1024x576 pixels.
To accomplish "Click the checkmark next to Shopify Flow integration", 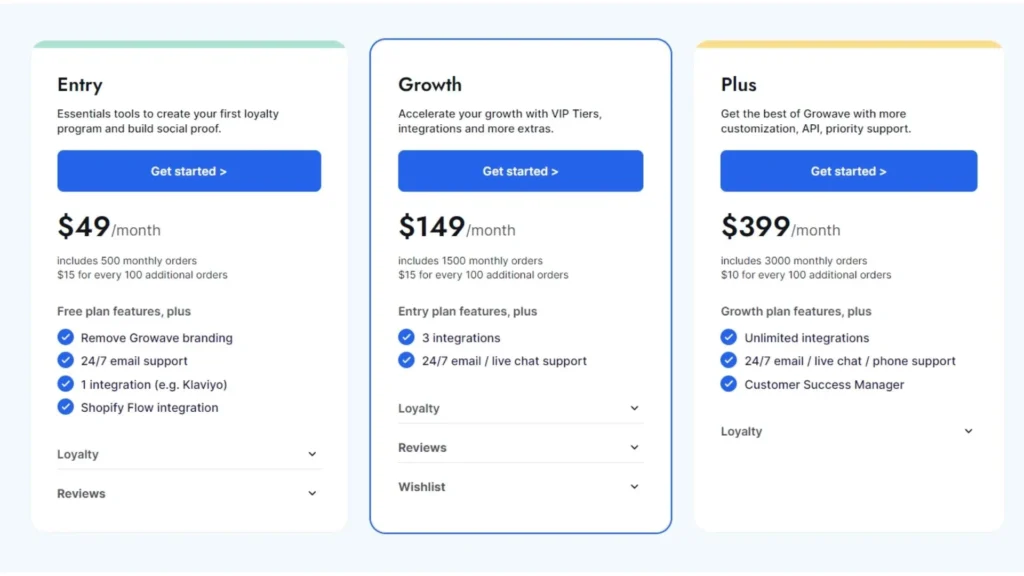I will click(x=65, y=407).
